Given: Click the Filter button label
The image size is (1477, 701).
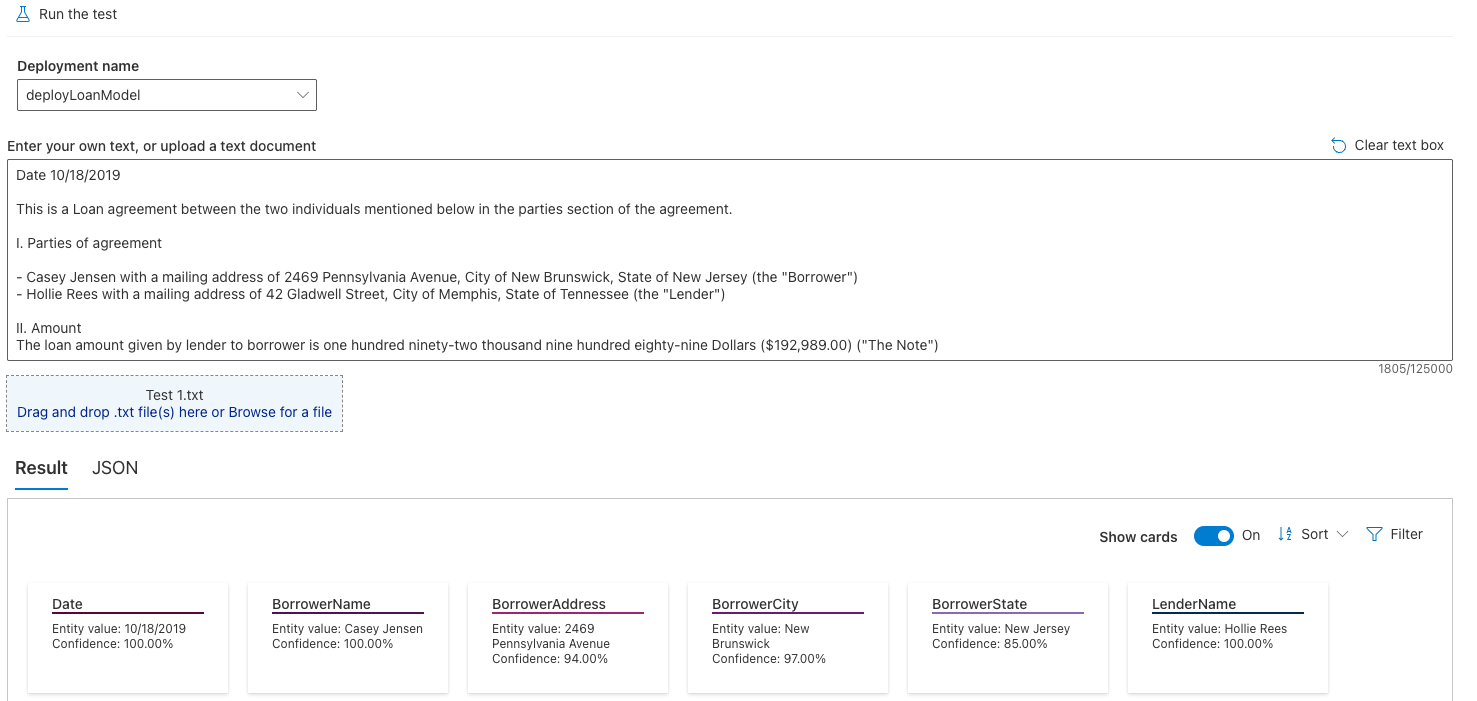Looking at the screenshot, I should 1406,534.
